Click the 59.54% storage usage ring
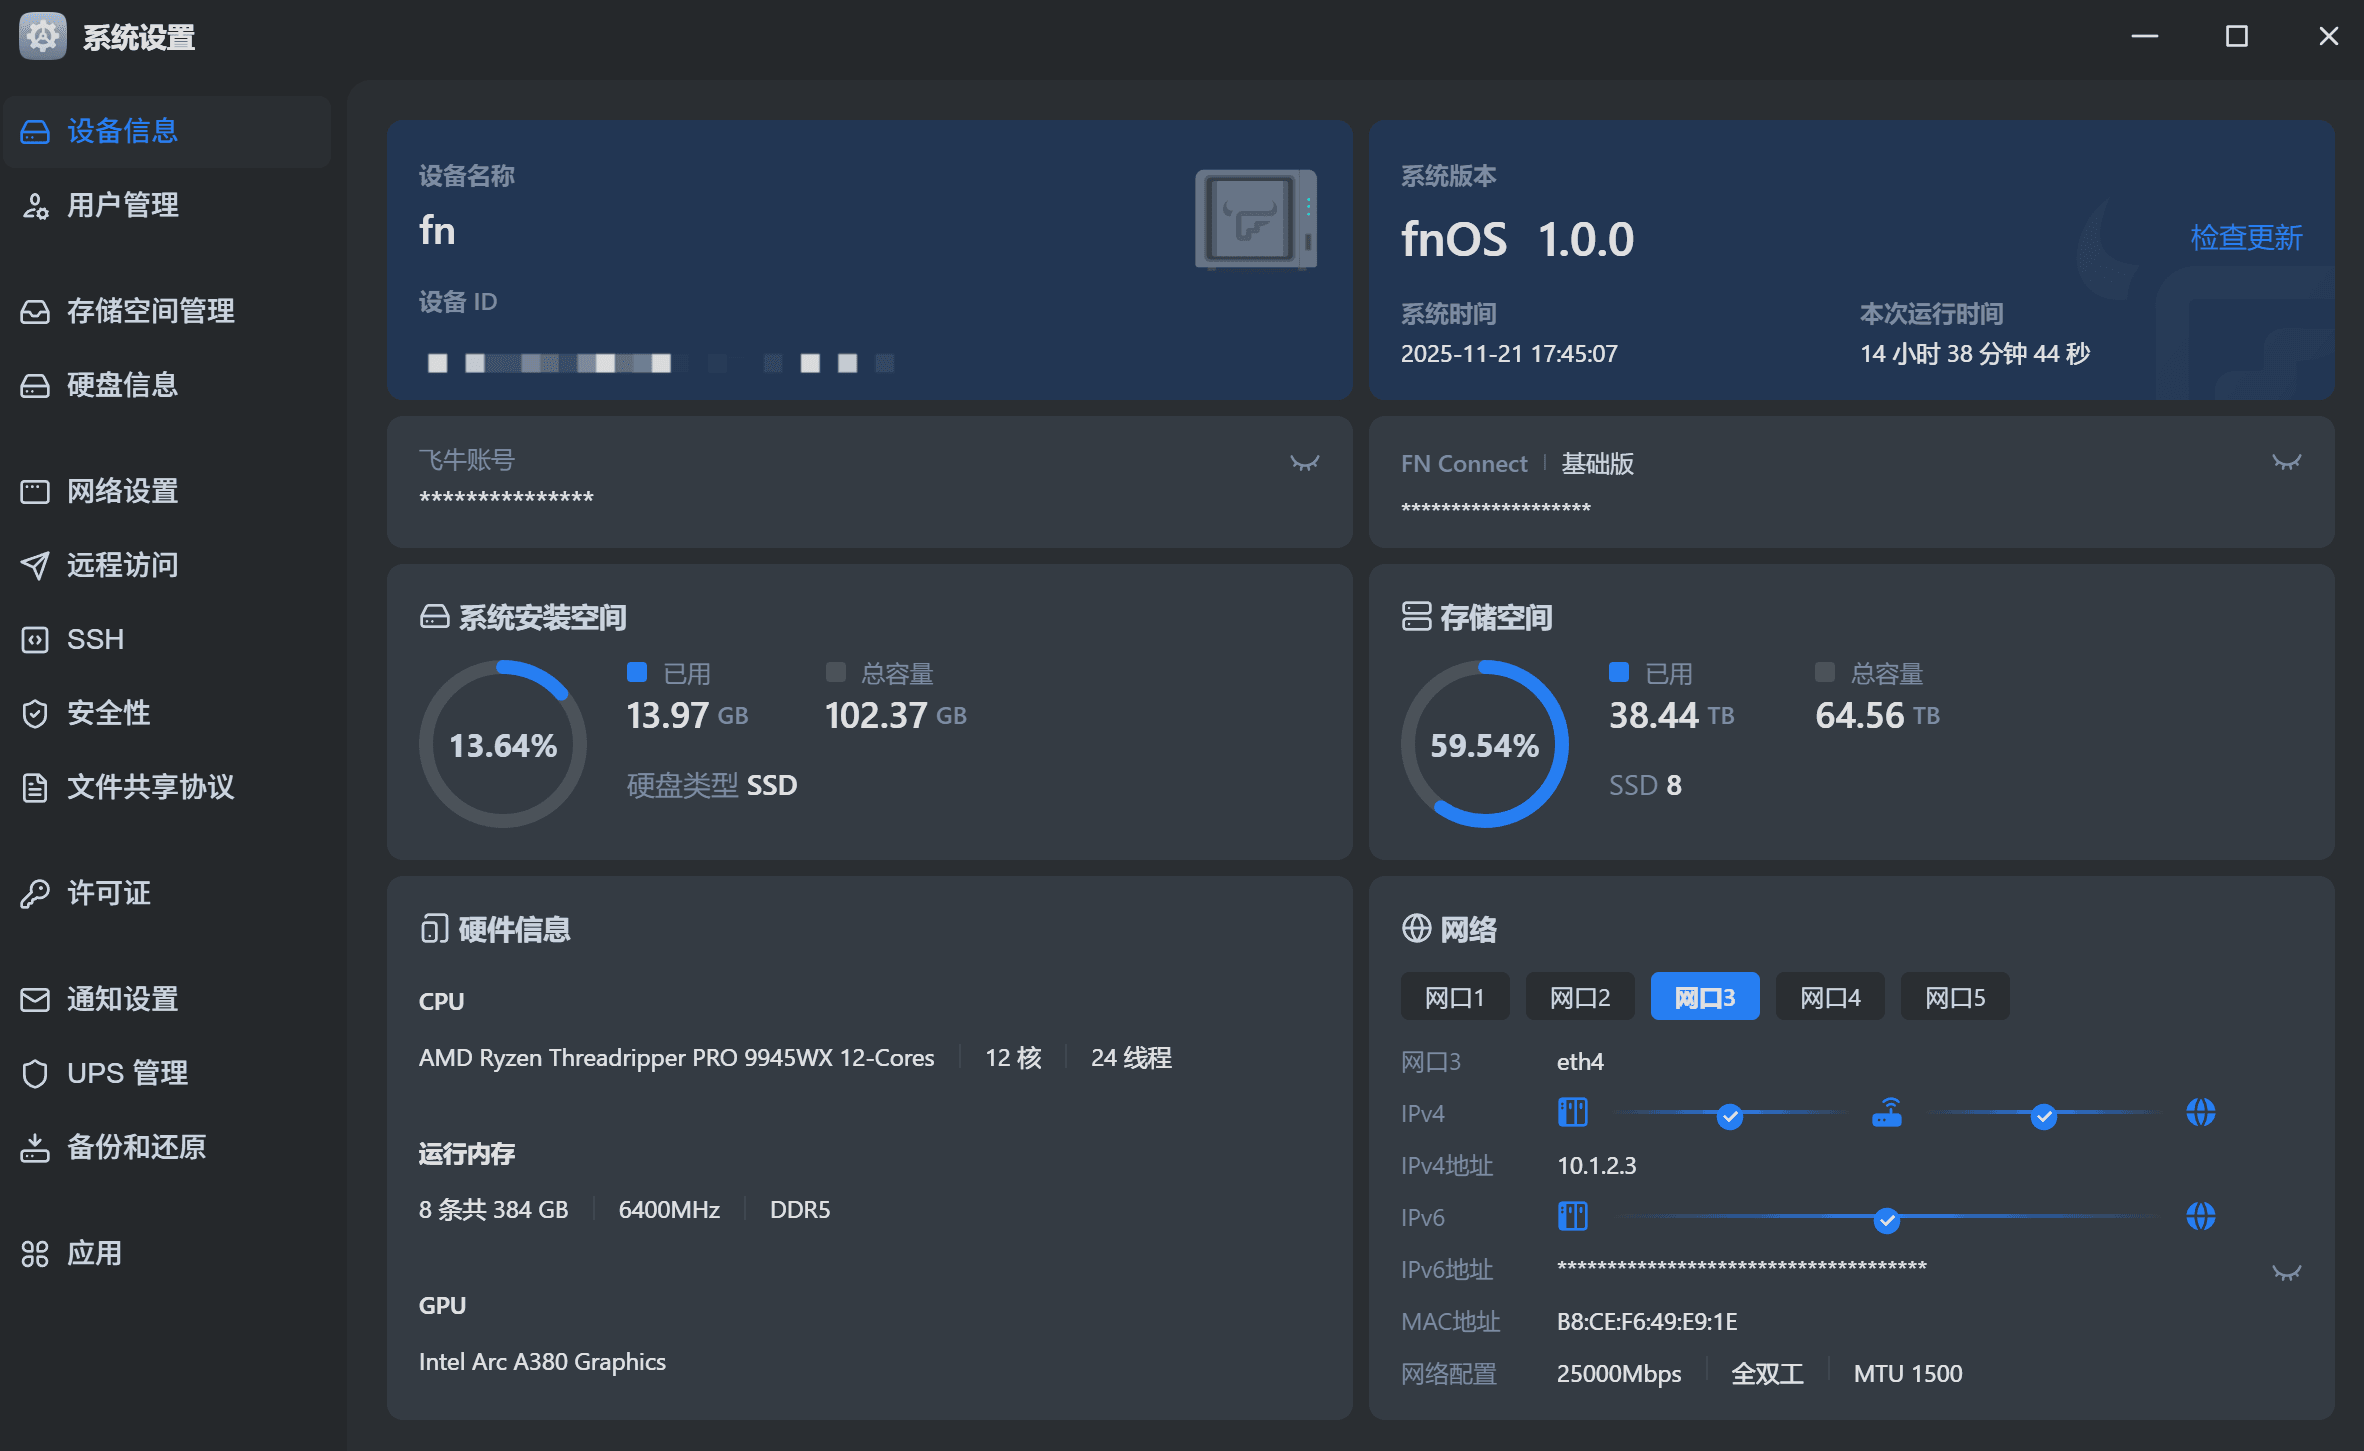The width and height of the screenshot is (2364, 1451). [1484, 745]
